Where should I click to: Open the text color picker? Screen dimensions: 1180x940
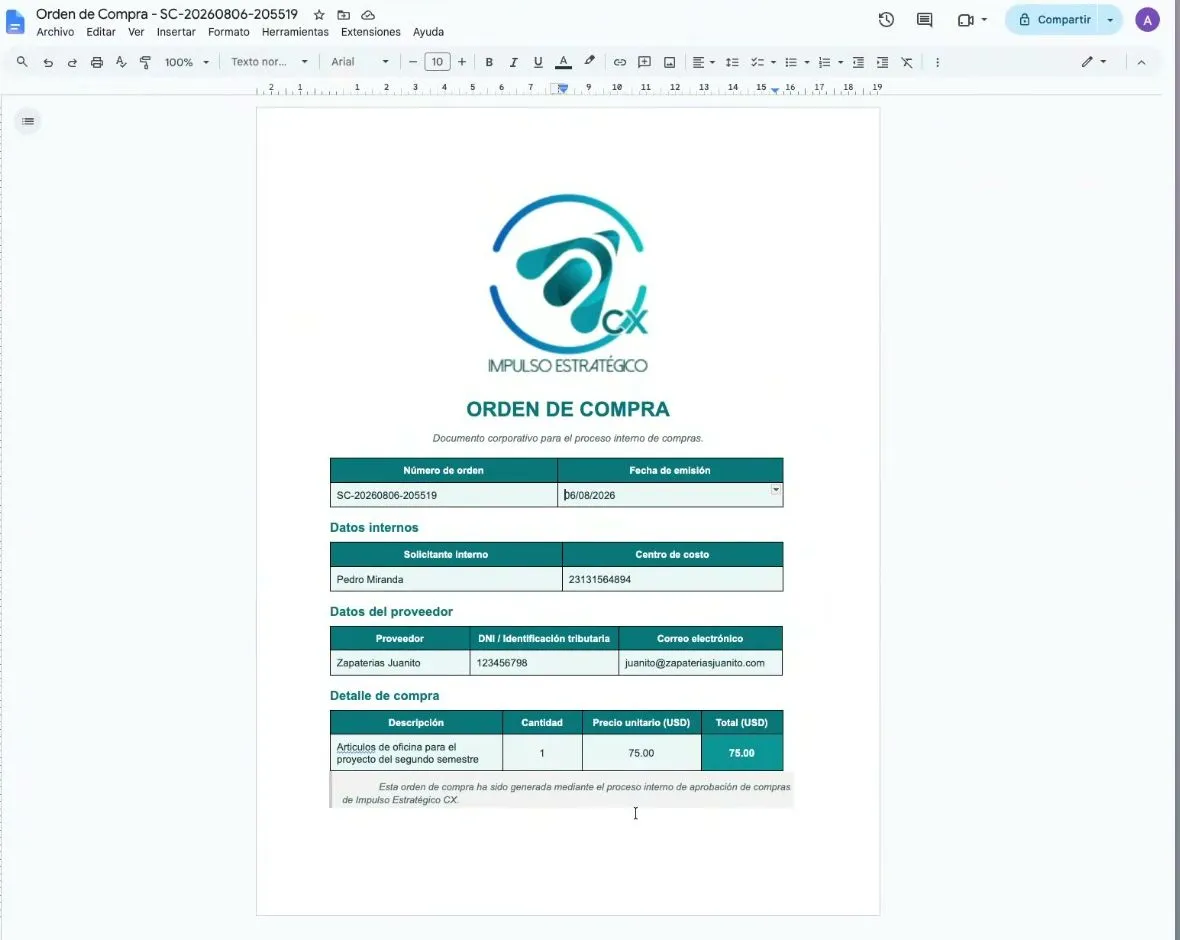[x=563, y=62]
